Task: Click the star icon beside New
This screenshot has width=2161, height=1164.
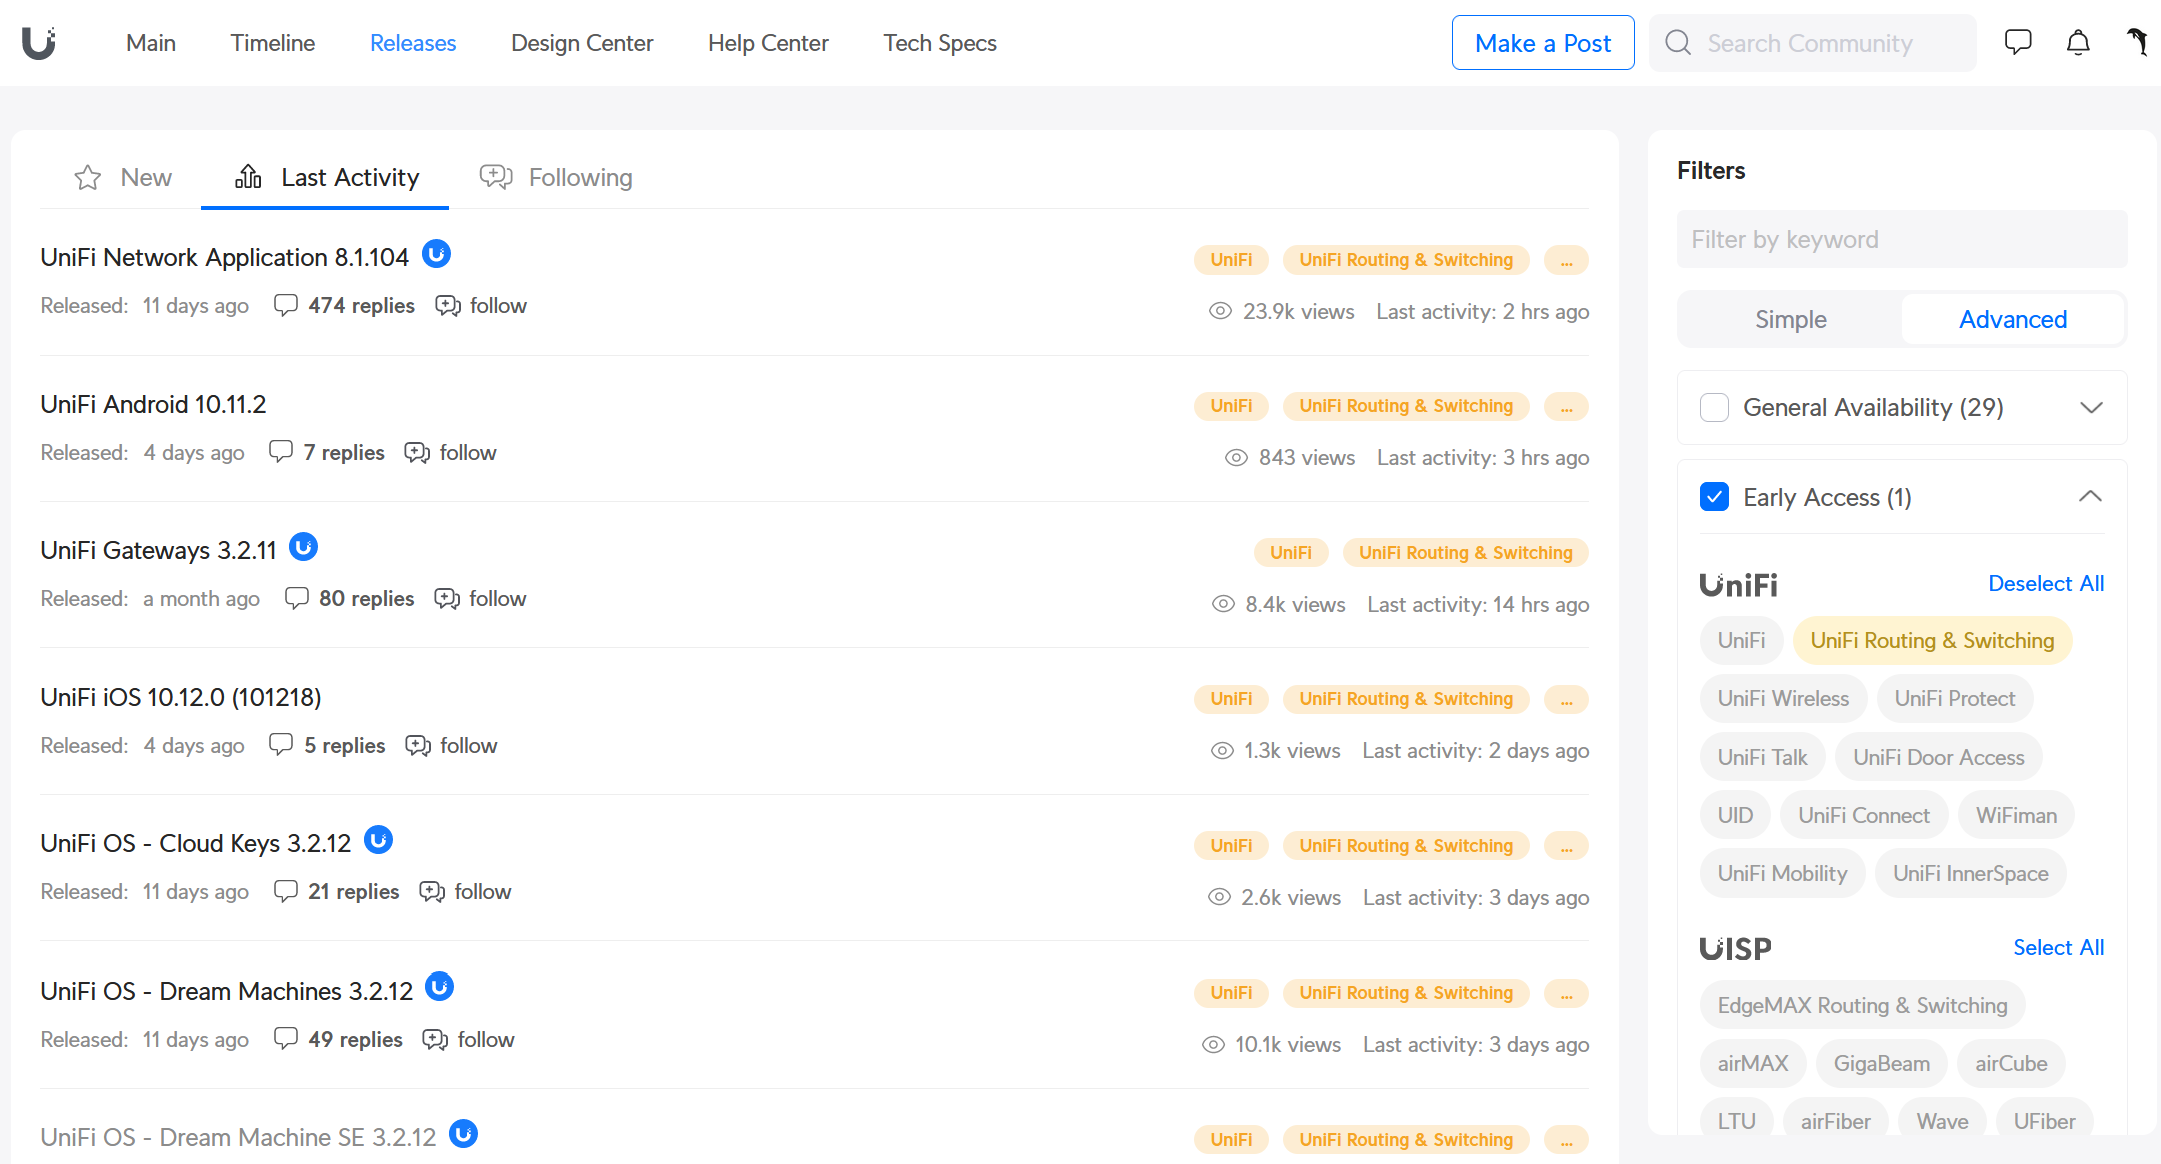Action: click(x=88, y=177)
